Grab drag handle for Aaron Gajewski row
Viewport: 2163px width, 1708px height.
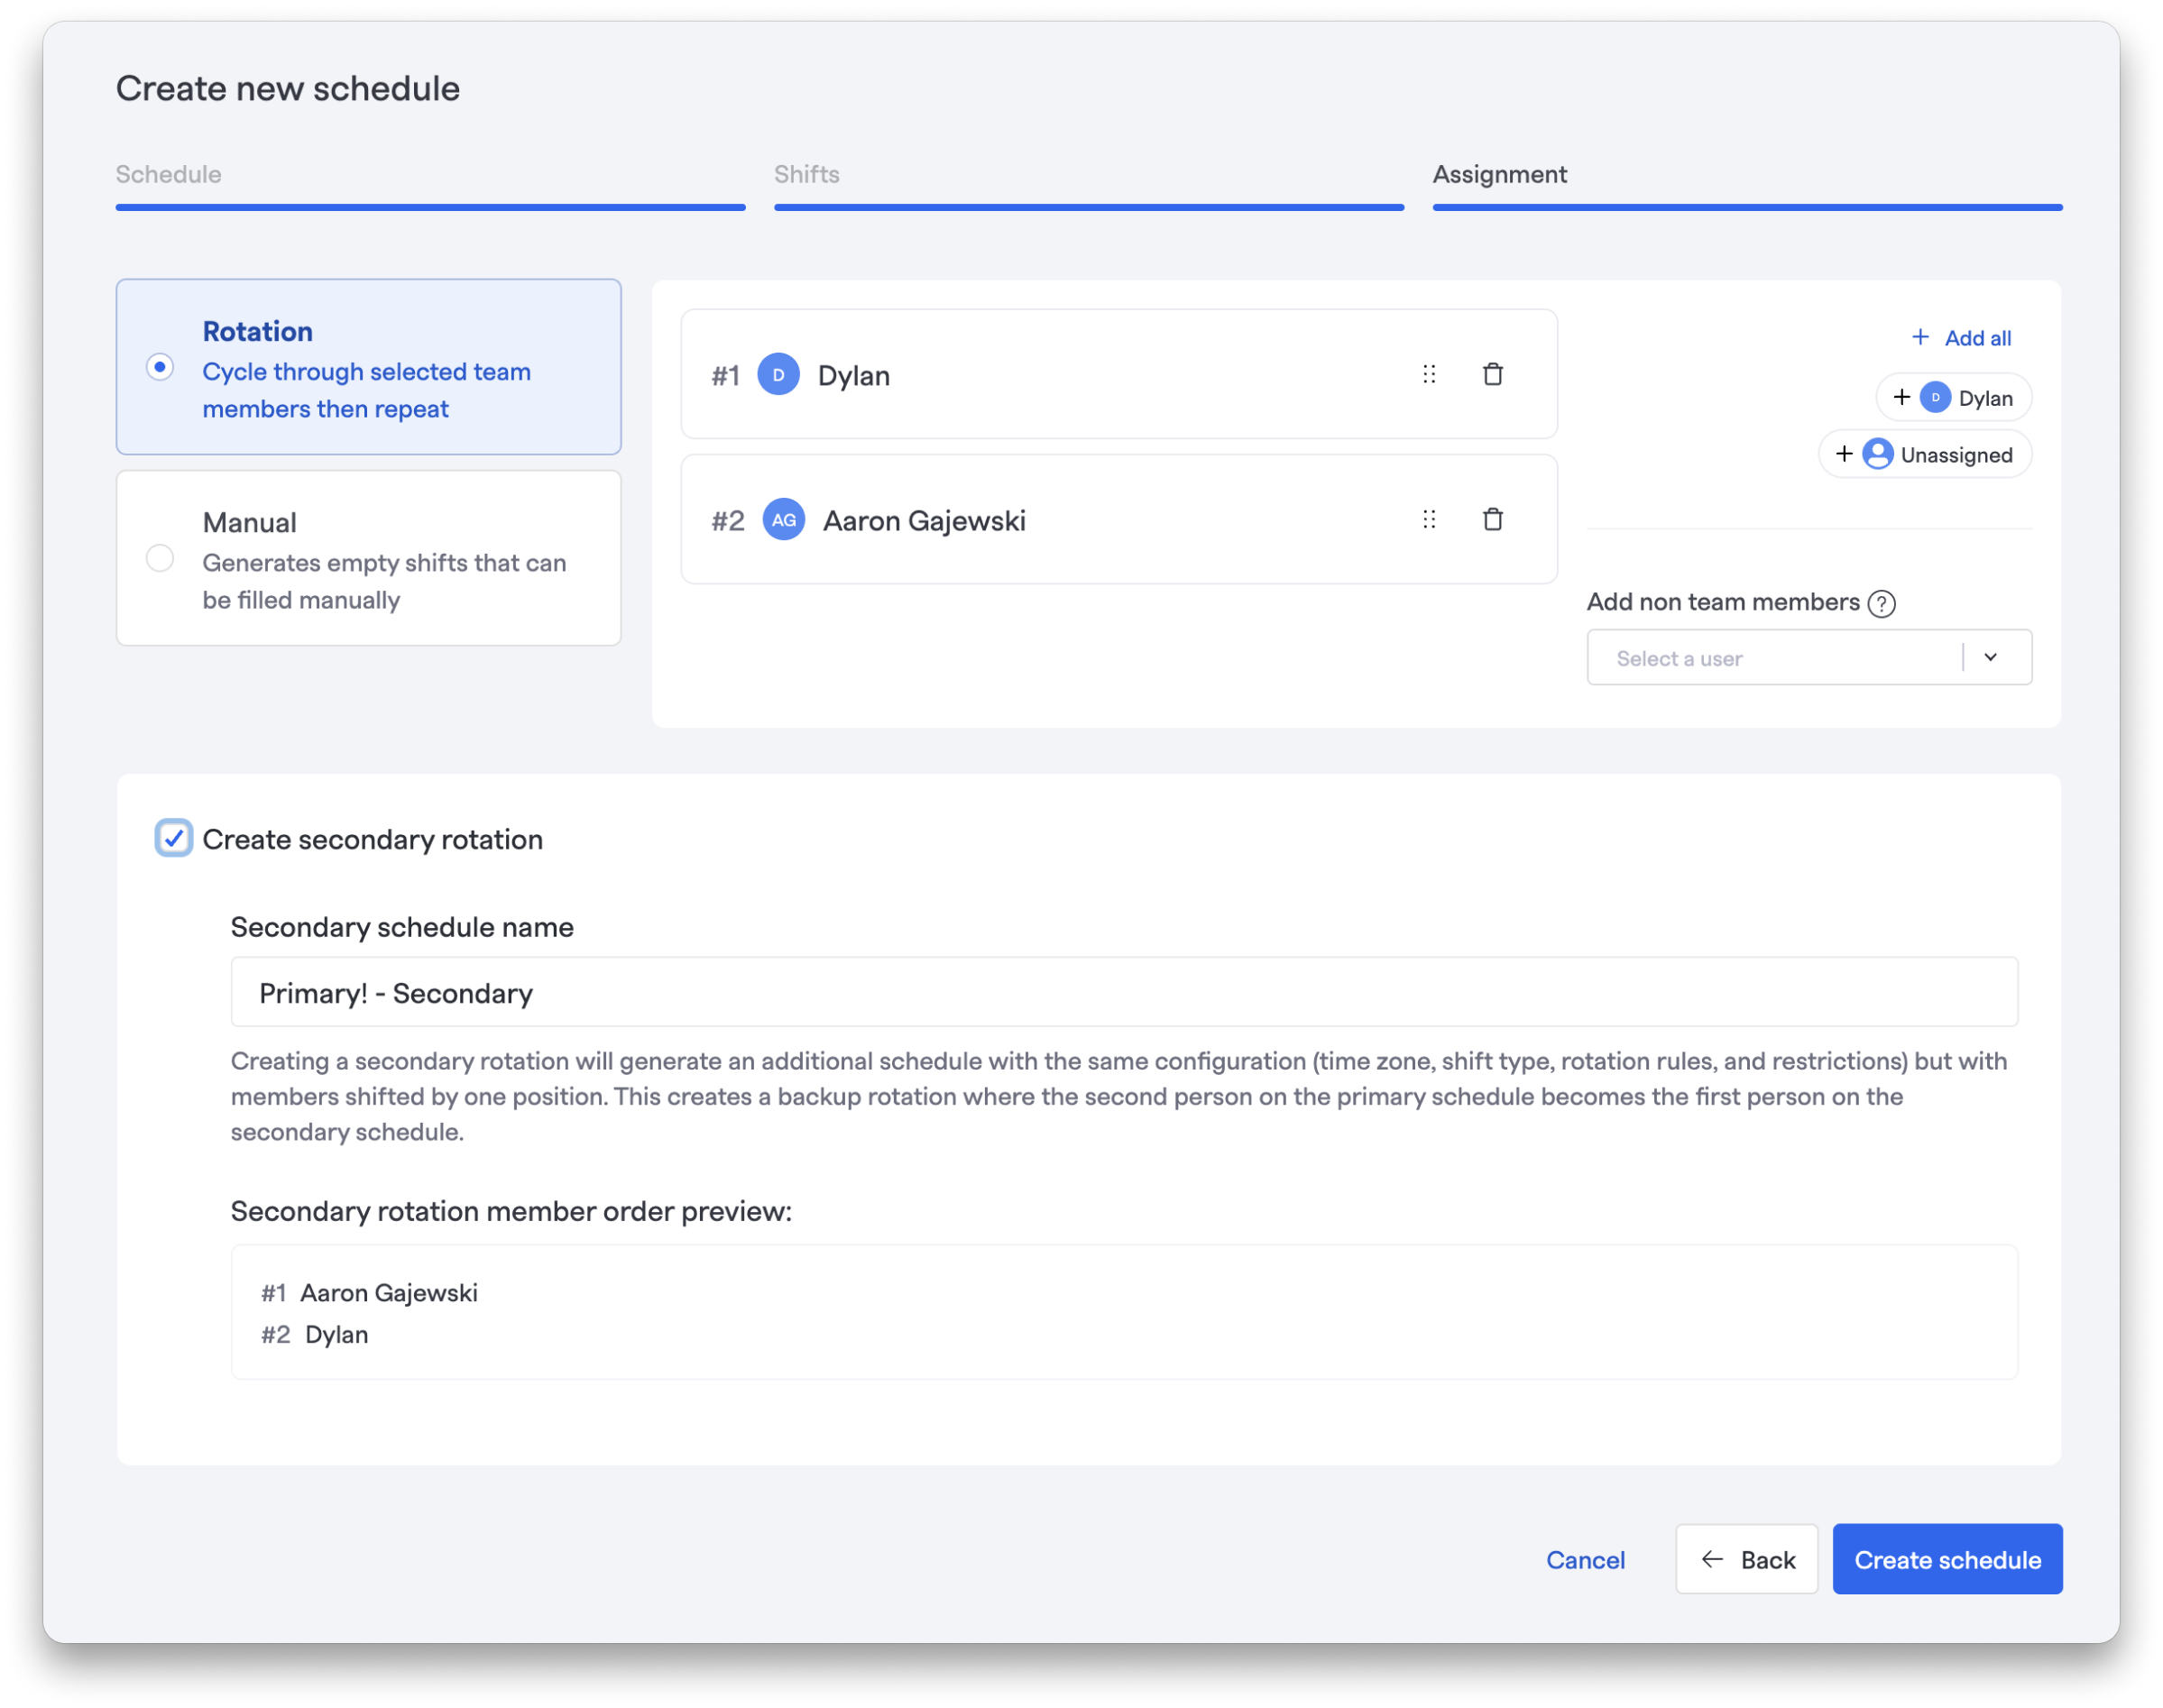point(1429,519)
